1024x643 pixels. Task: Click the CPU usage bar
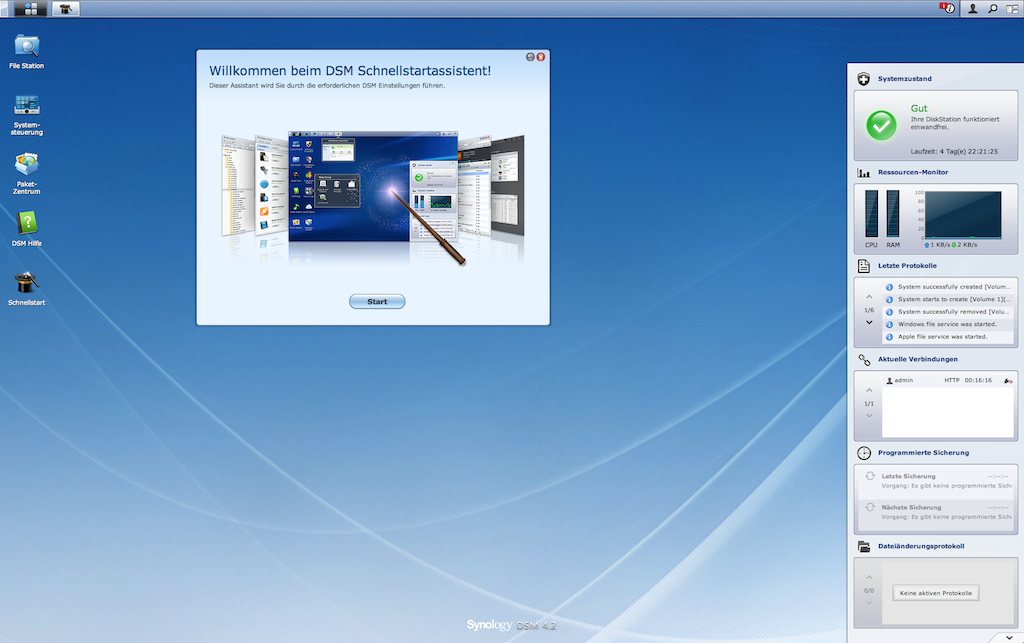point(871,213)
